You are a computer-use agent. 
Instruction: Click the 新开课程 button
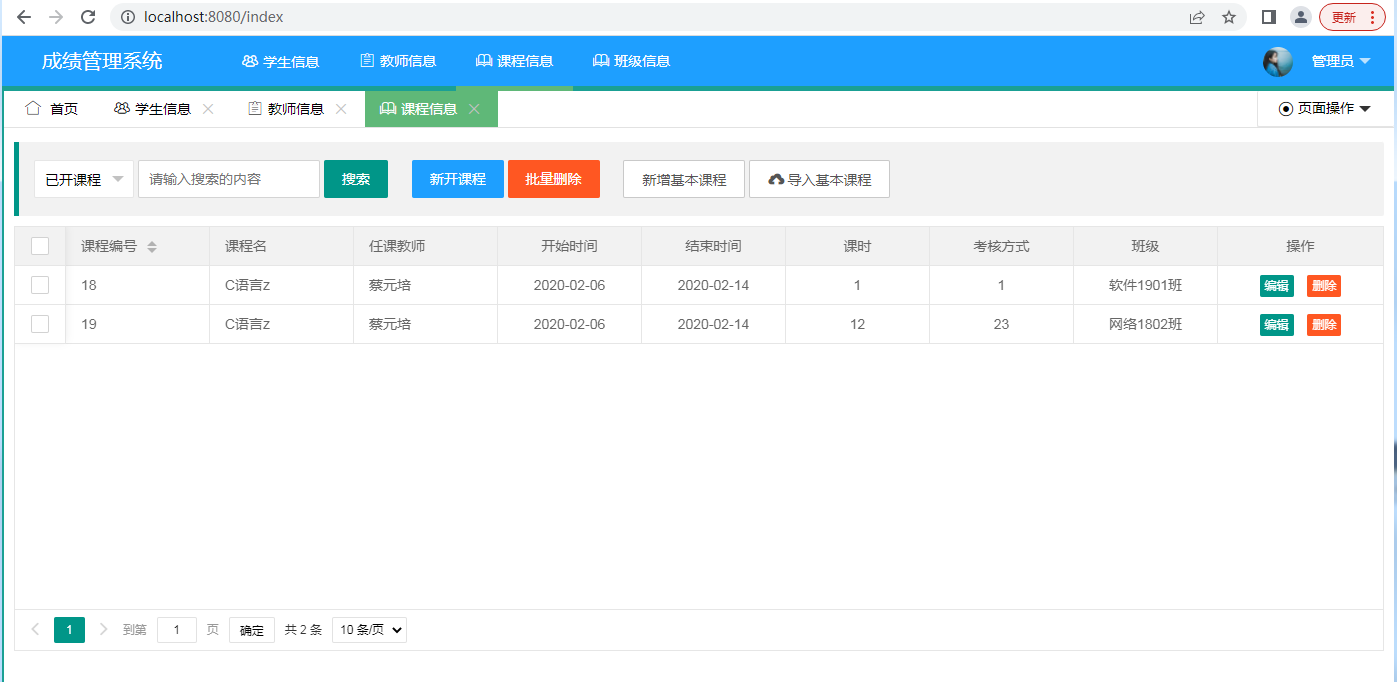[x=457, y=179]
